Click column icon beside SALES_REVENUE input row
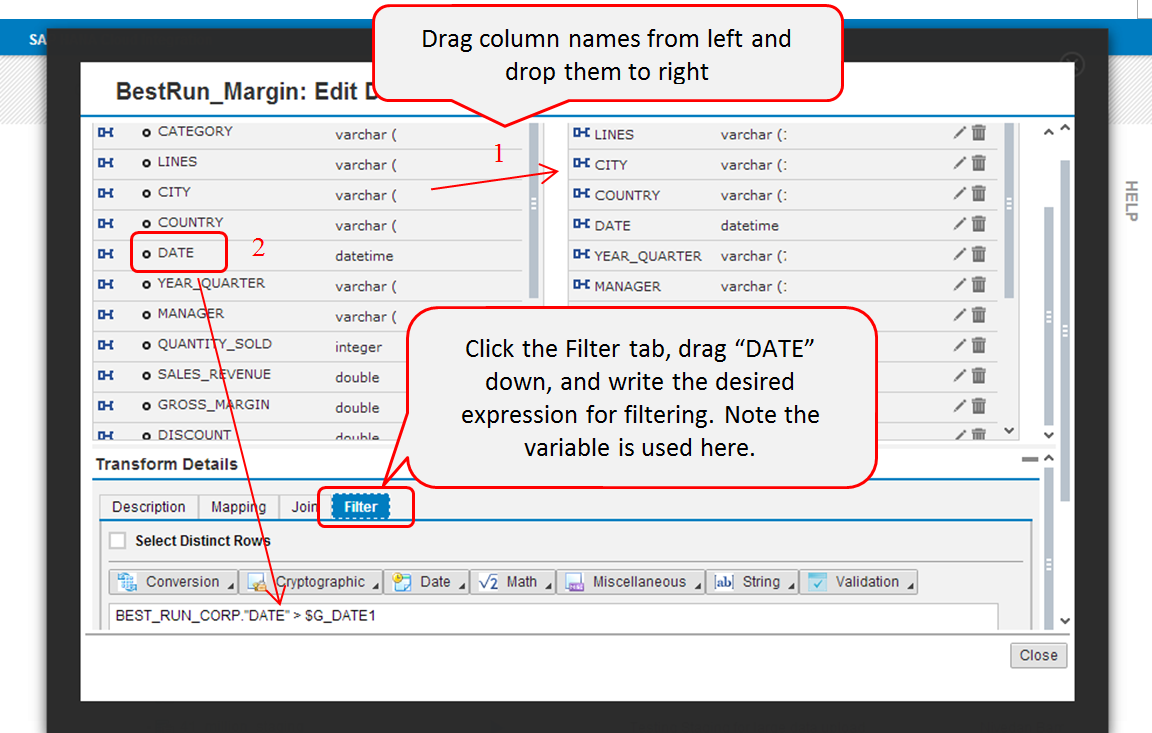 coord(105,375)
